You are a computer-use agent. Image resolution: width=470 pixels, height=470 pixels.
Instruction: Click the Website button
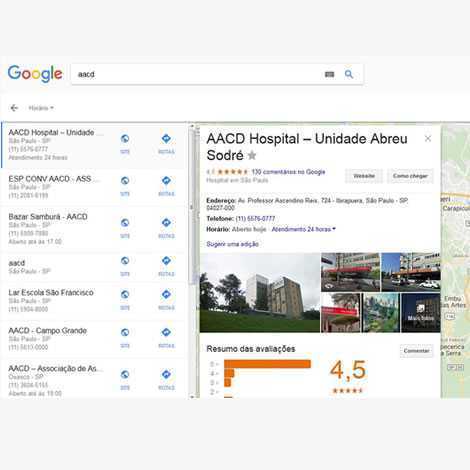[364, 176]
